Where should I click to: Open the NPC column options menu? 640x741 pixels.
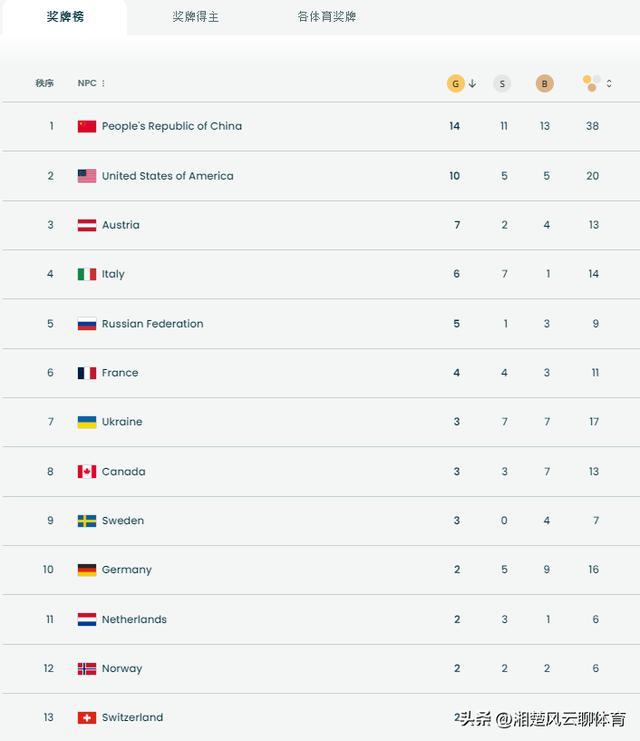click(103, 84)
